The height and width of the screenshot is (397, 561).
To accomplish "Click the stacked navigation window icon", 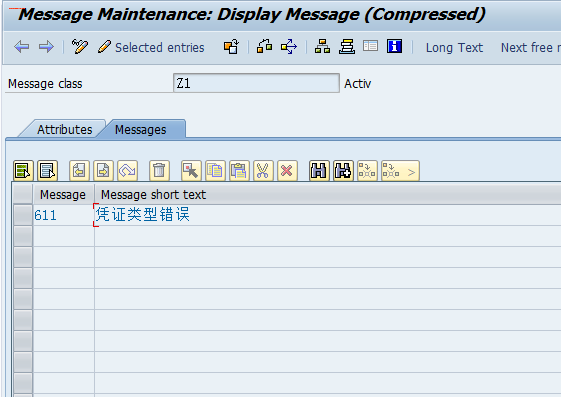I will (347, 46).
